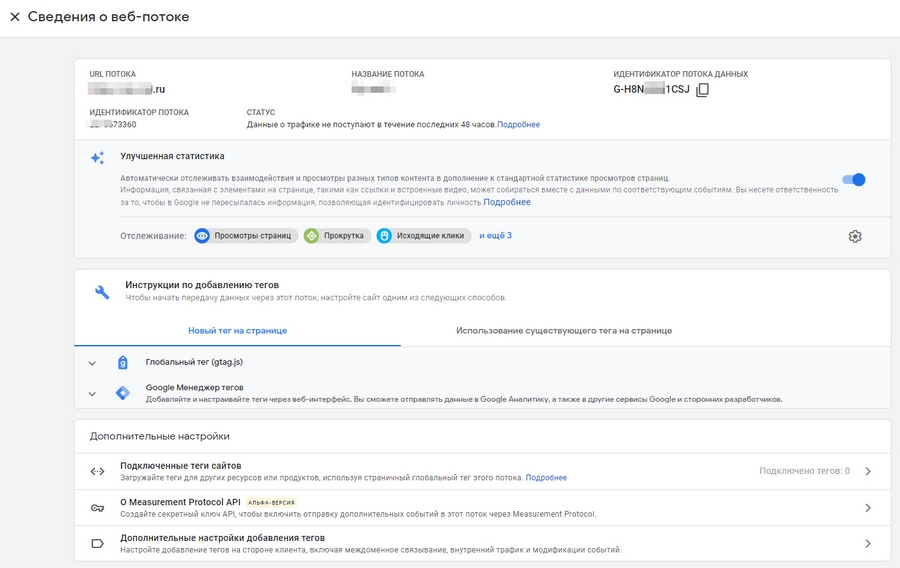Open Подробнее link under enhanced measurement text
This screenshot has height=568, width=900.
(507, 202)
